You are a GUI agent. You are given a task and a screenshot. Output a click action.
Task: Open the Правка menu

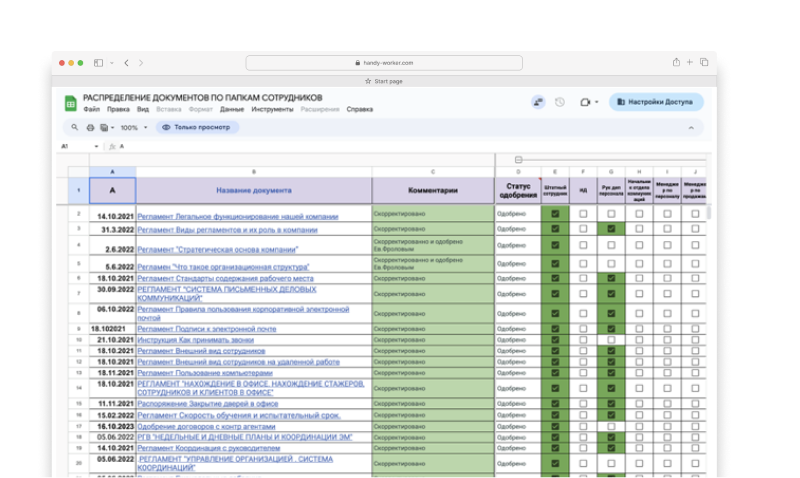[x=118, y=109]
